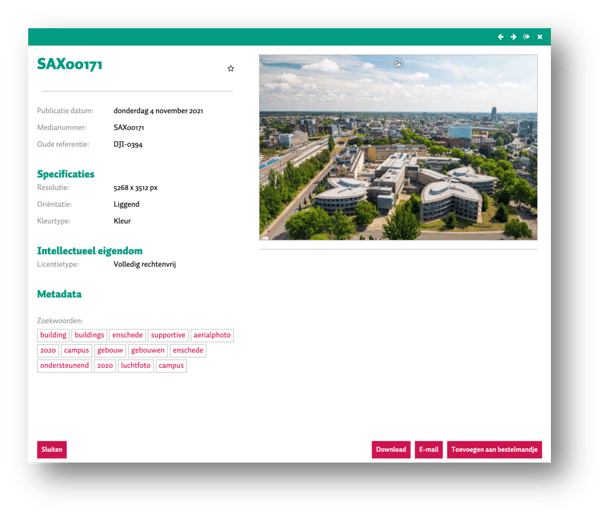Click orientation value 'Liggend'
This screenshot has width=608, height=519.
126,204
